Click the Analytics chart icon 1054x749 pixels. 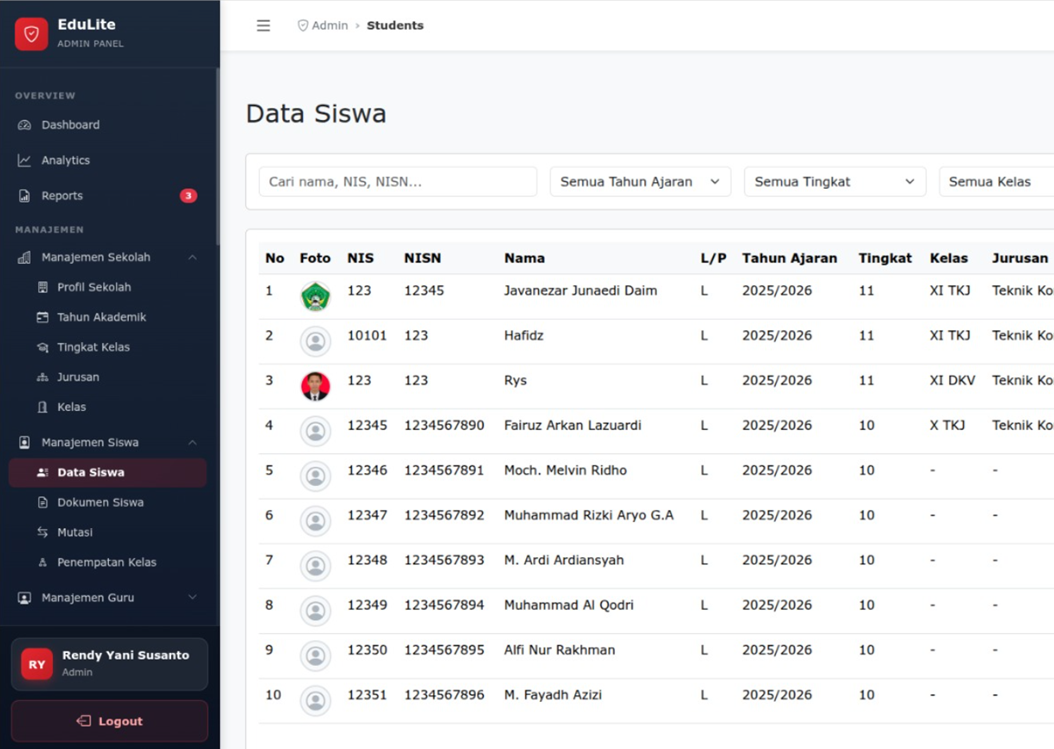pos(24,161)
